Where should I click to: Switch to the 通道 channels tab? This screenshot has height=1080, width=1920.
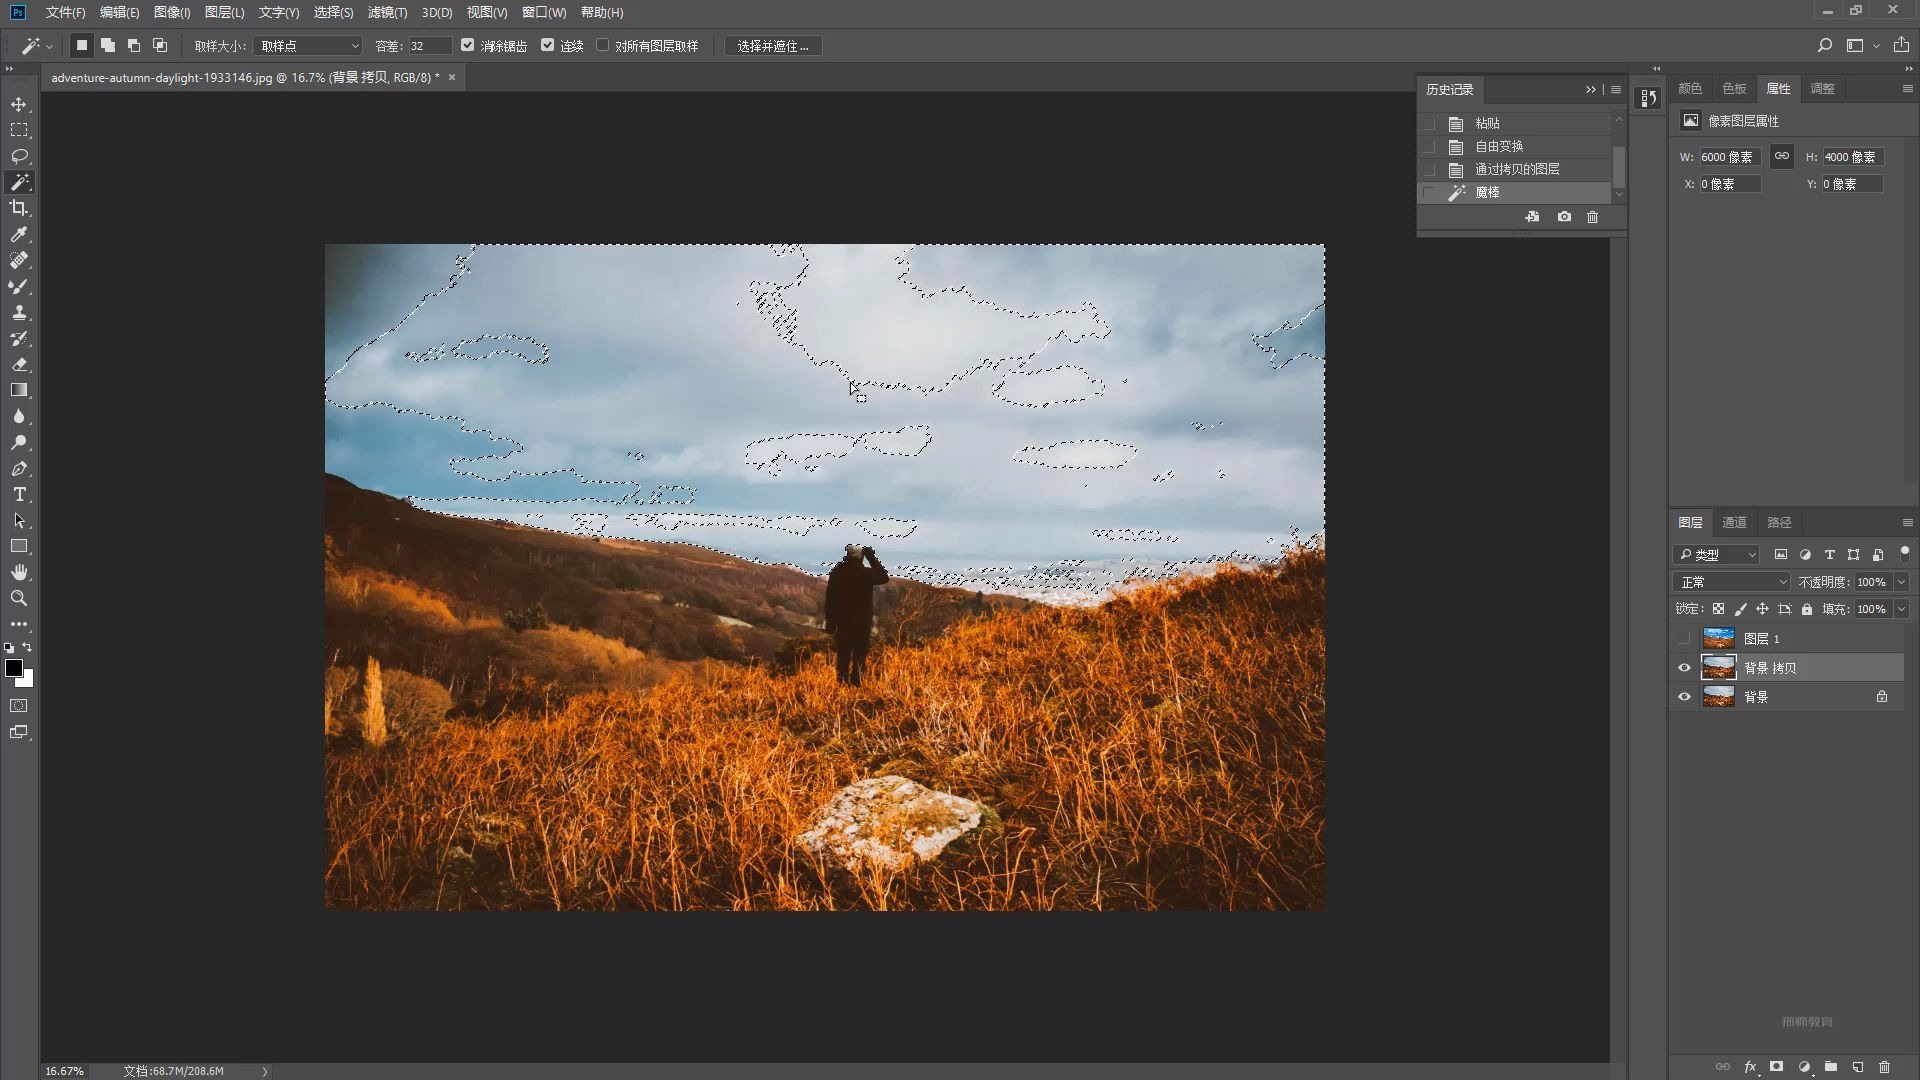(1734, 522)
